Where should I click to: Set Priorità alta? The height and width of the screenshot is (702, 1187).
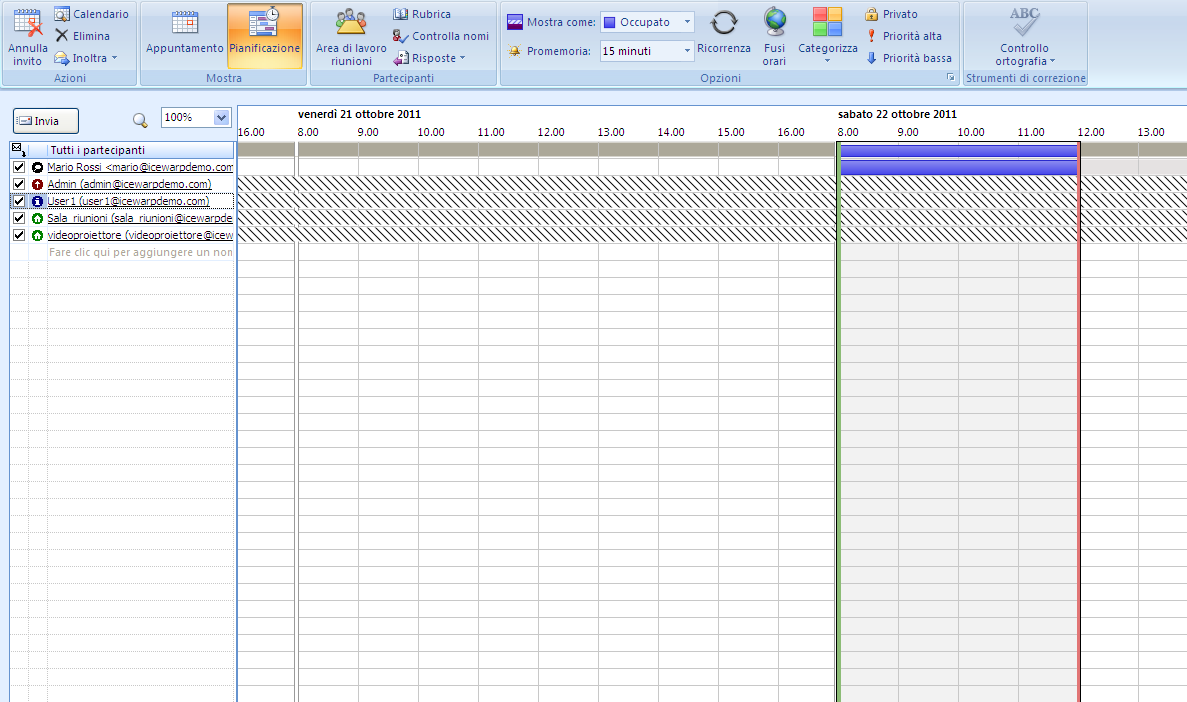(903, 36)
